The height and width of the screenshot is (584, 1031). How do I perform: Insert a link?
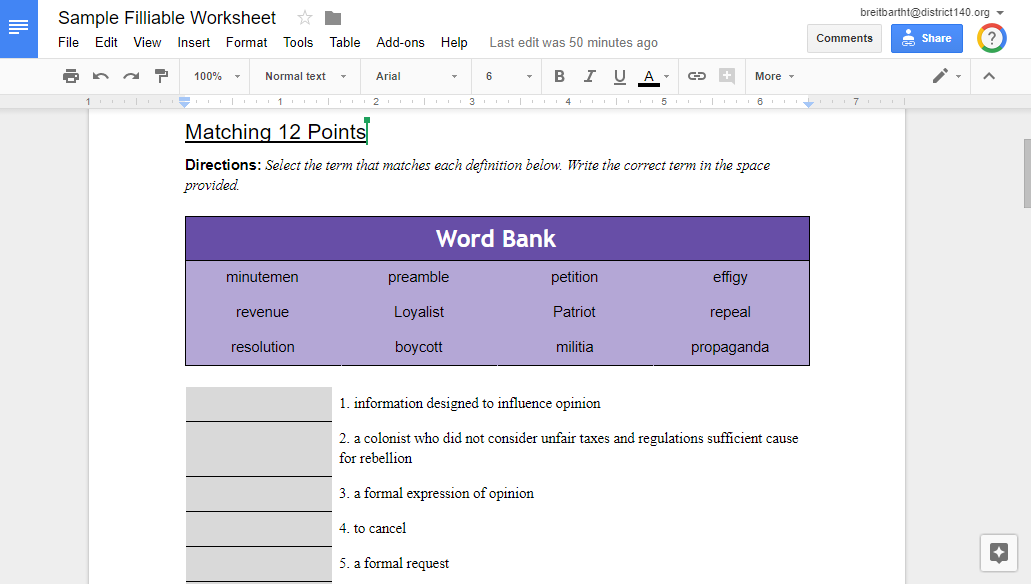696,76
